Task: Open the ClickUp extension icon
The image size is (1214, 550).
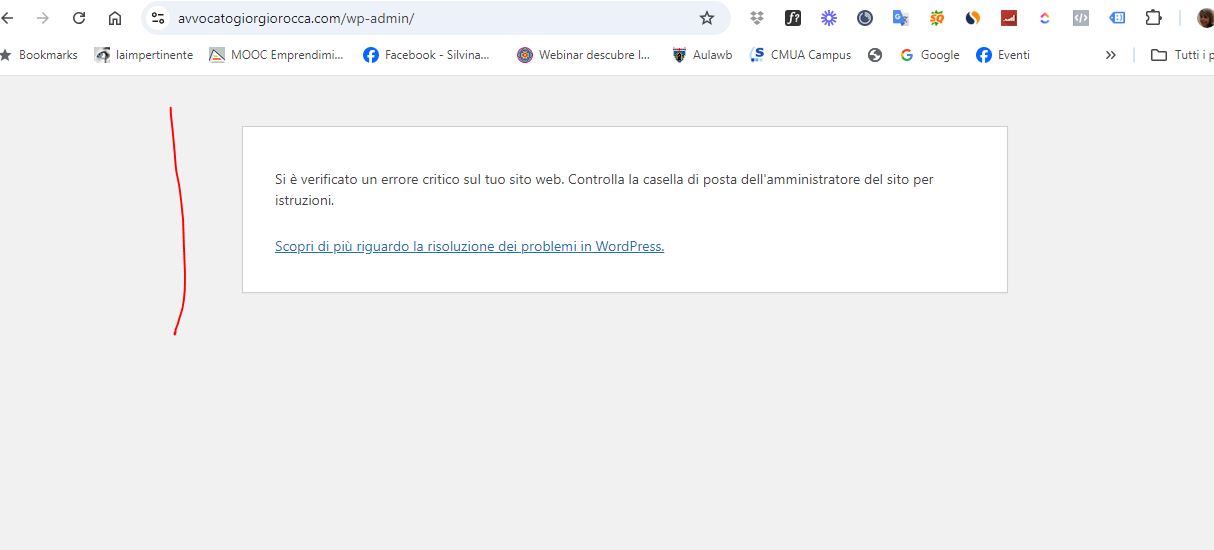Action: 1045,18
